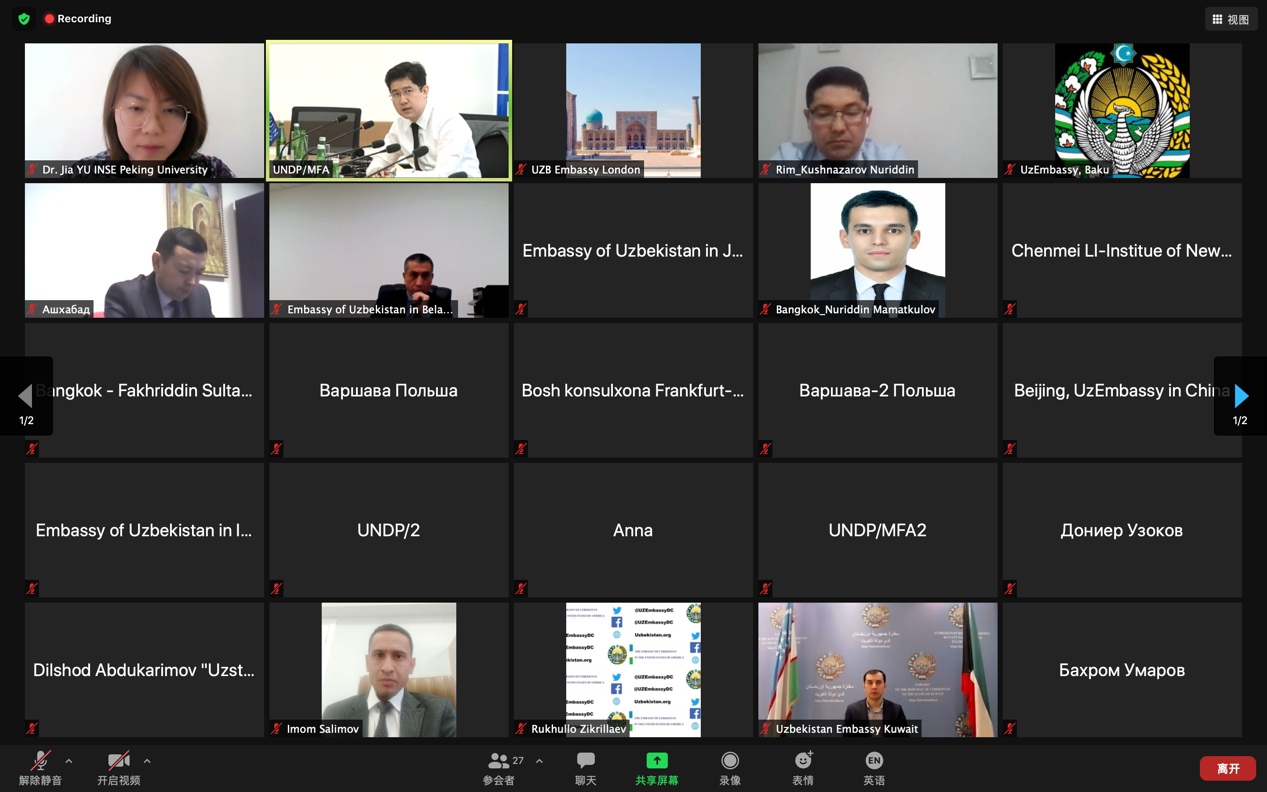Screen dimensions: 1267x792
Task: Click the UNDP/2 participant name
Action: (x=389, y=531)
